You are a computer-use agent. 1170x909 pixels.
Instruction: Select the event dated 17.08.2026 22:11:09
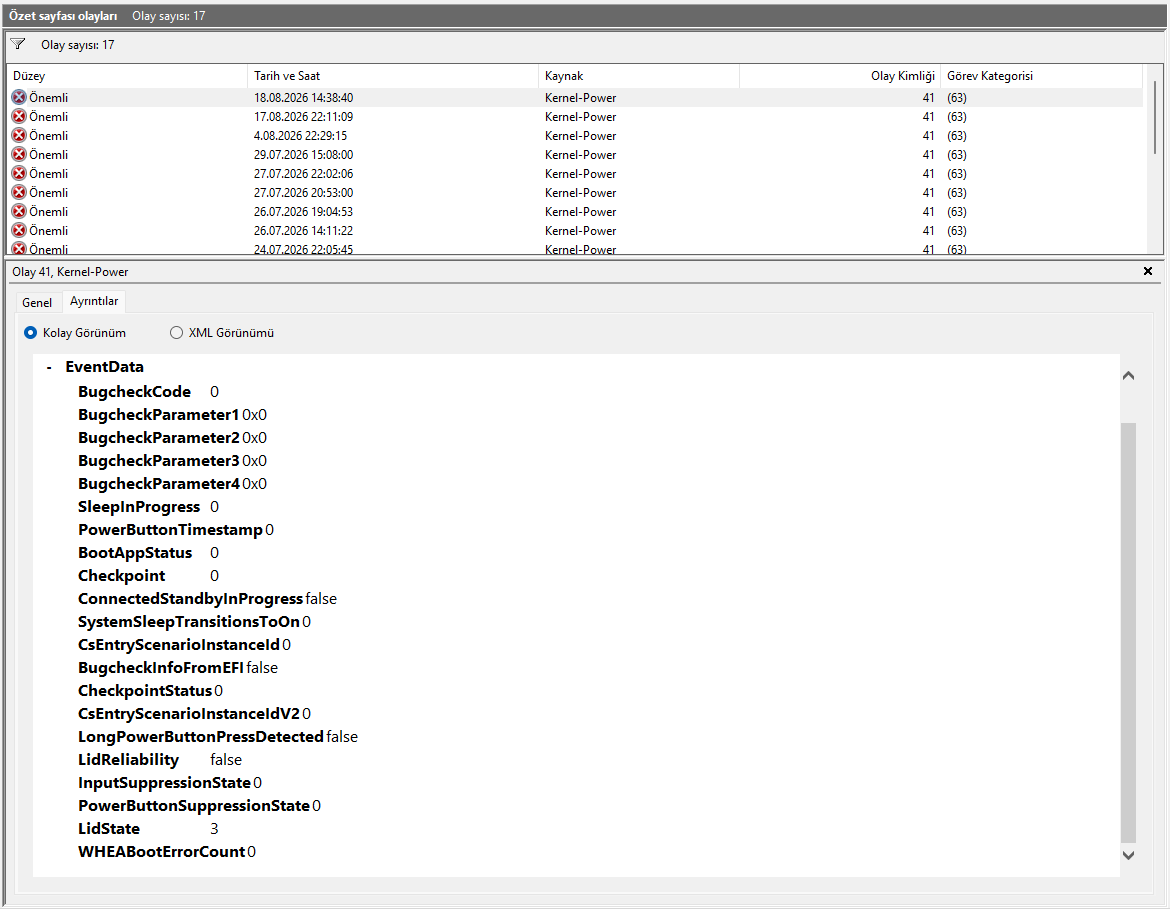tap(575, 116)
